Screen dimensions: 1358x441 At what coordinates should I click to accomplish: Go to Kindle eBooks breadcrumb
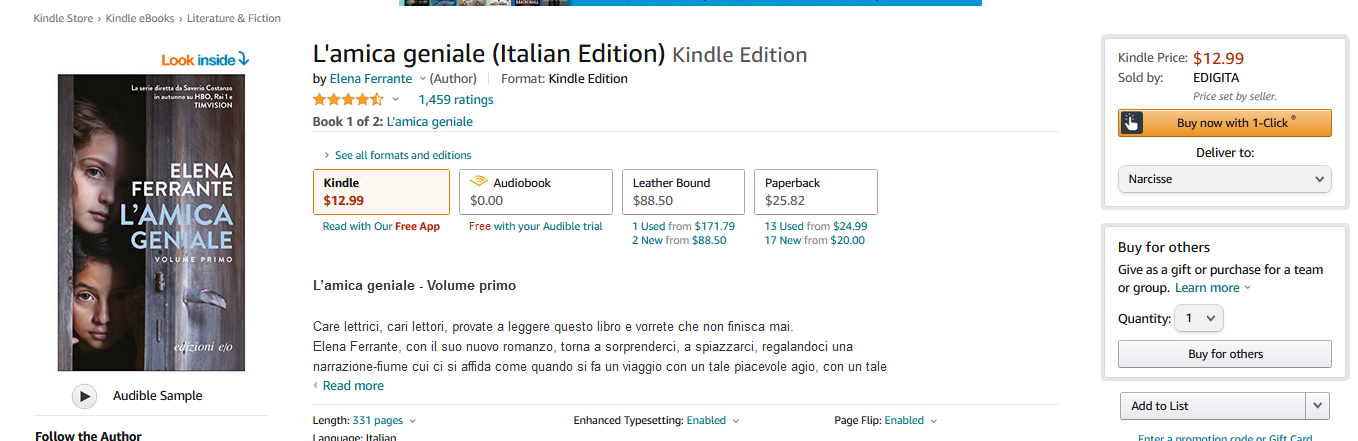click(x=141, y=18)
